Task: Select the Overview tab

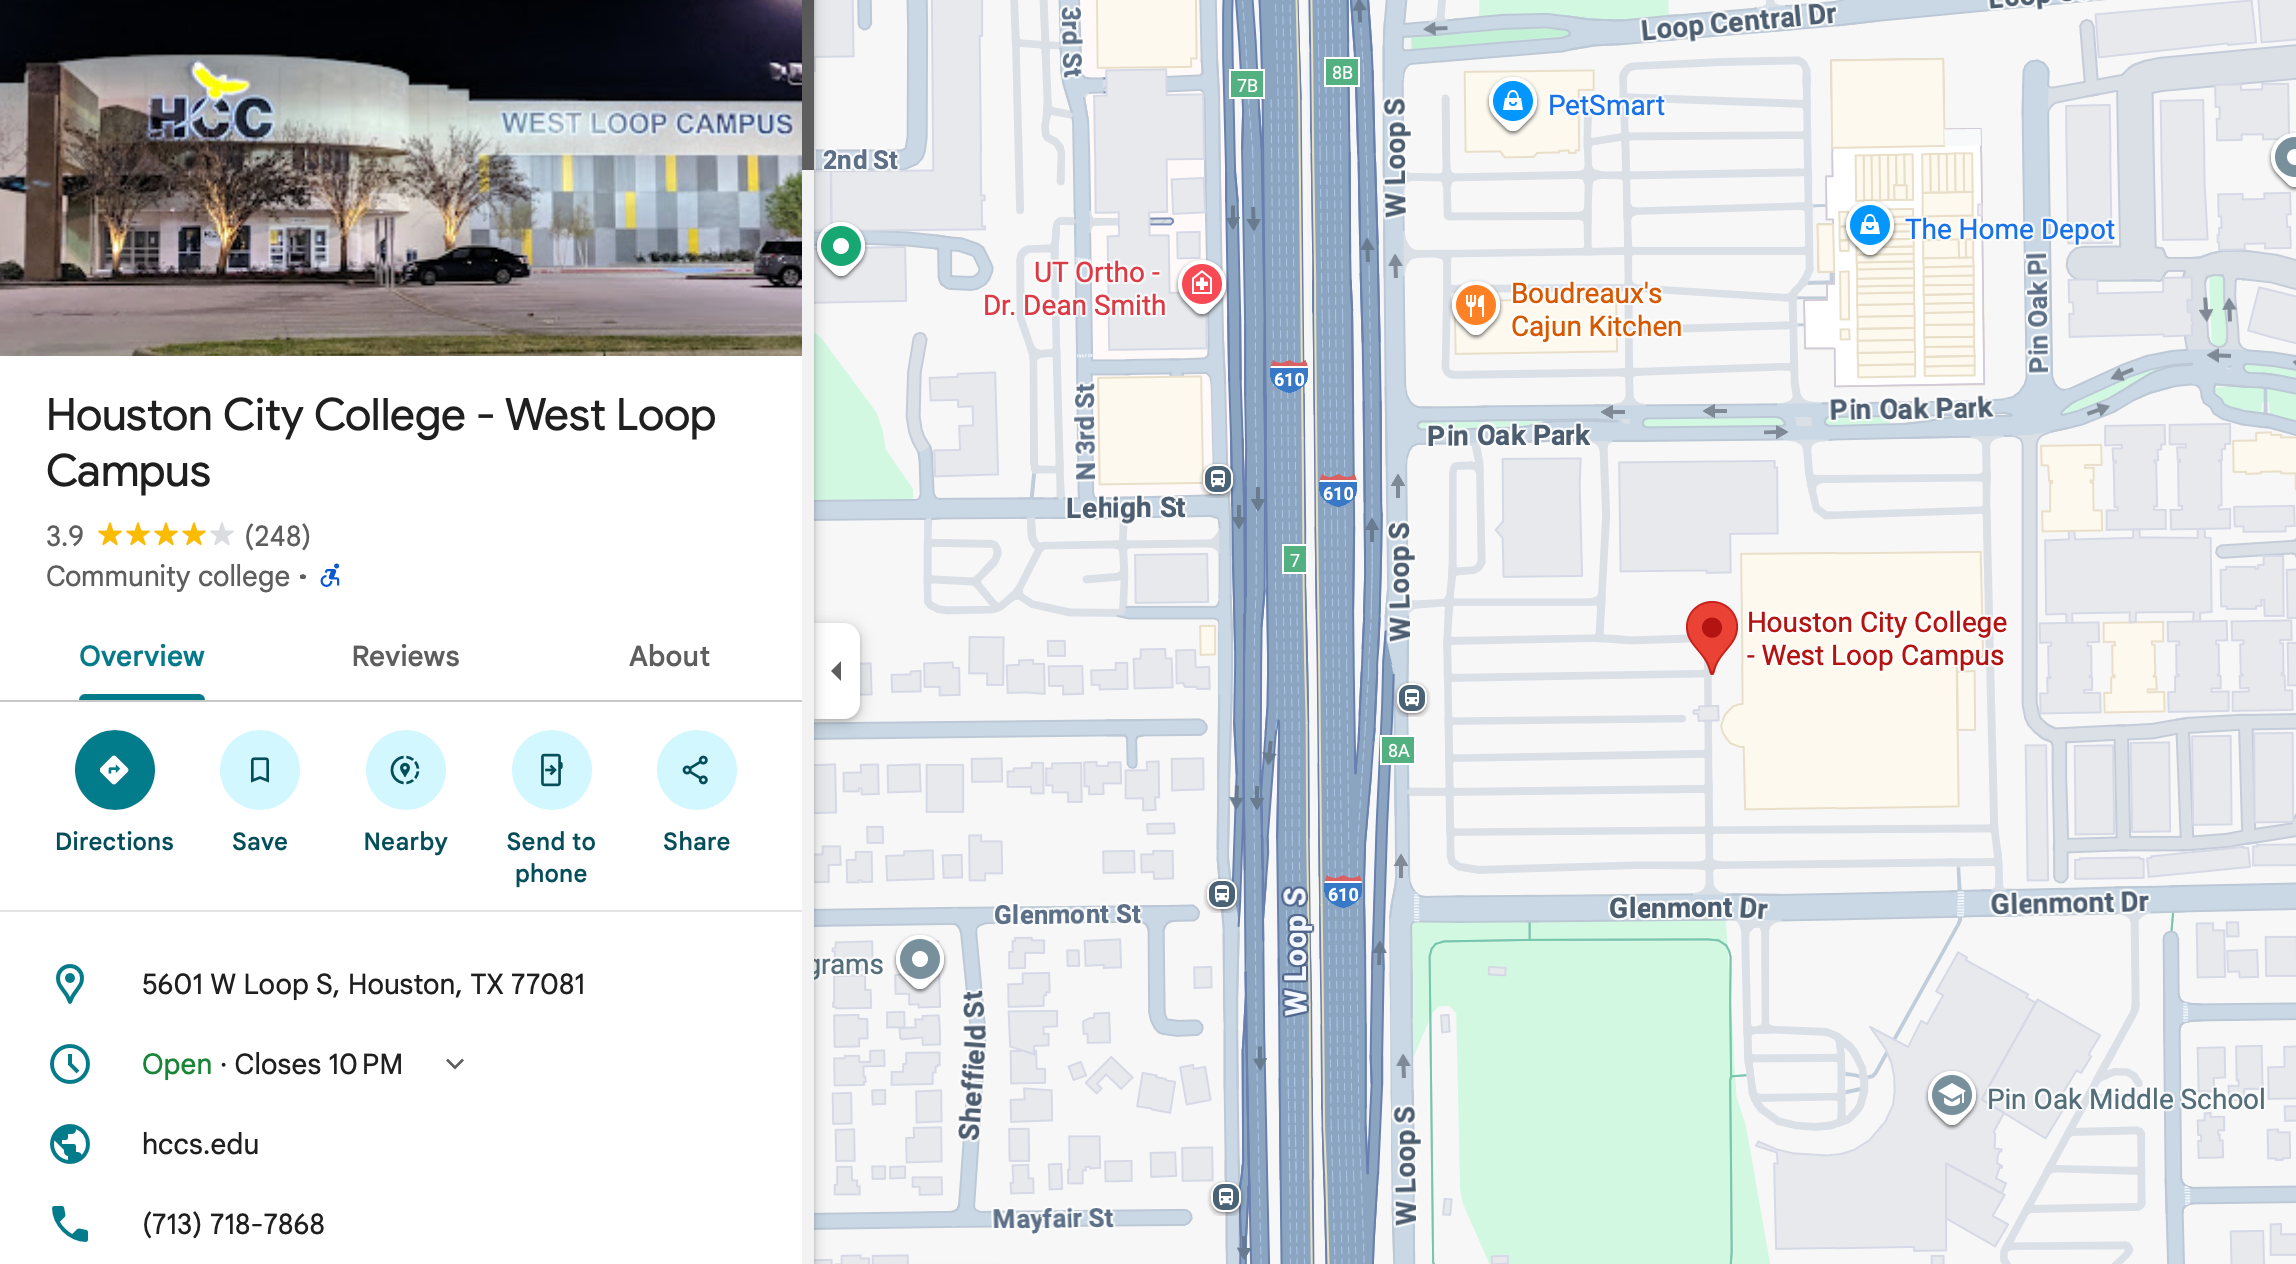Action: click(142, 656)
